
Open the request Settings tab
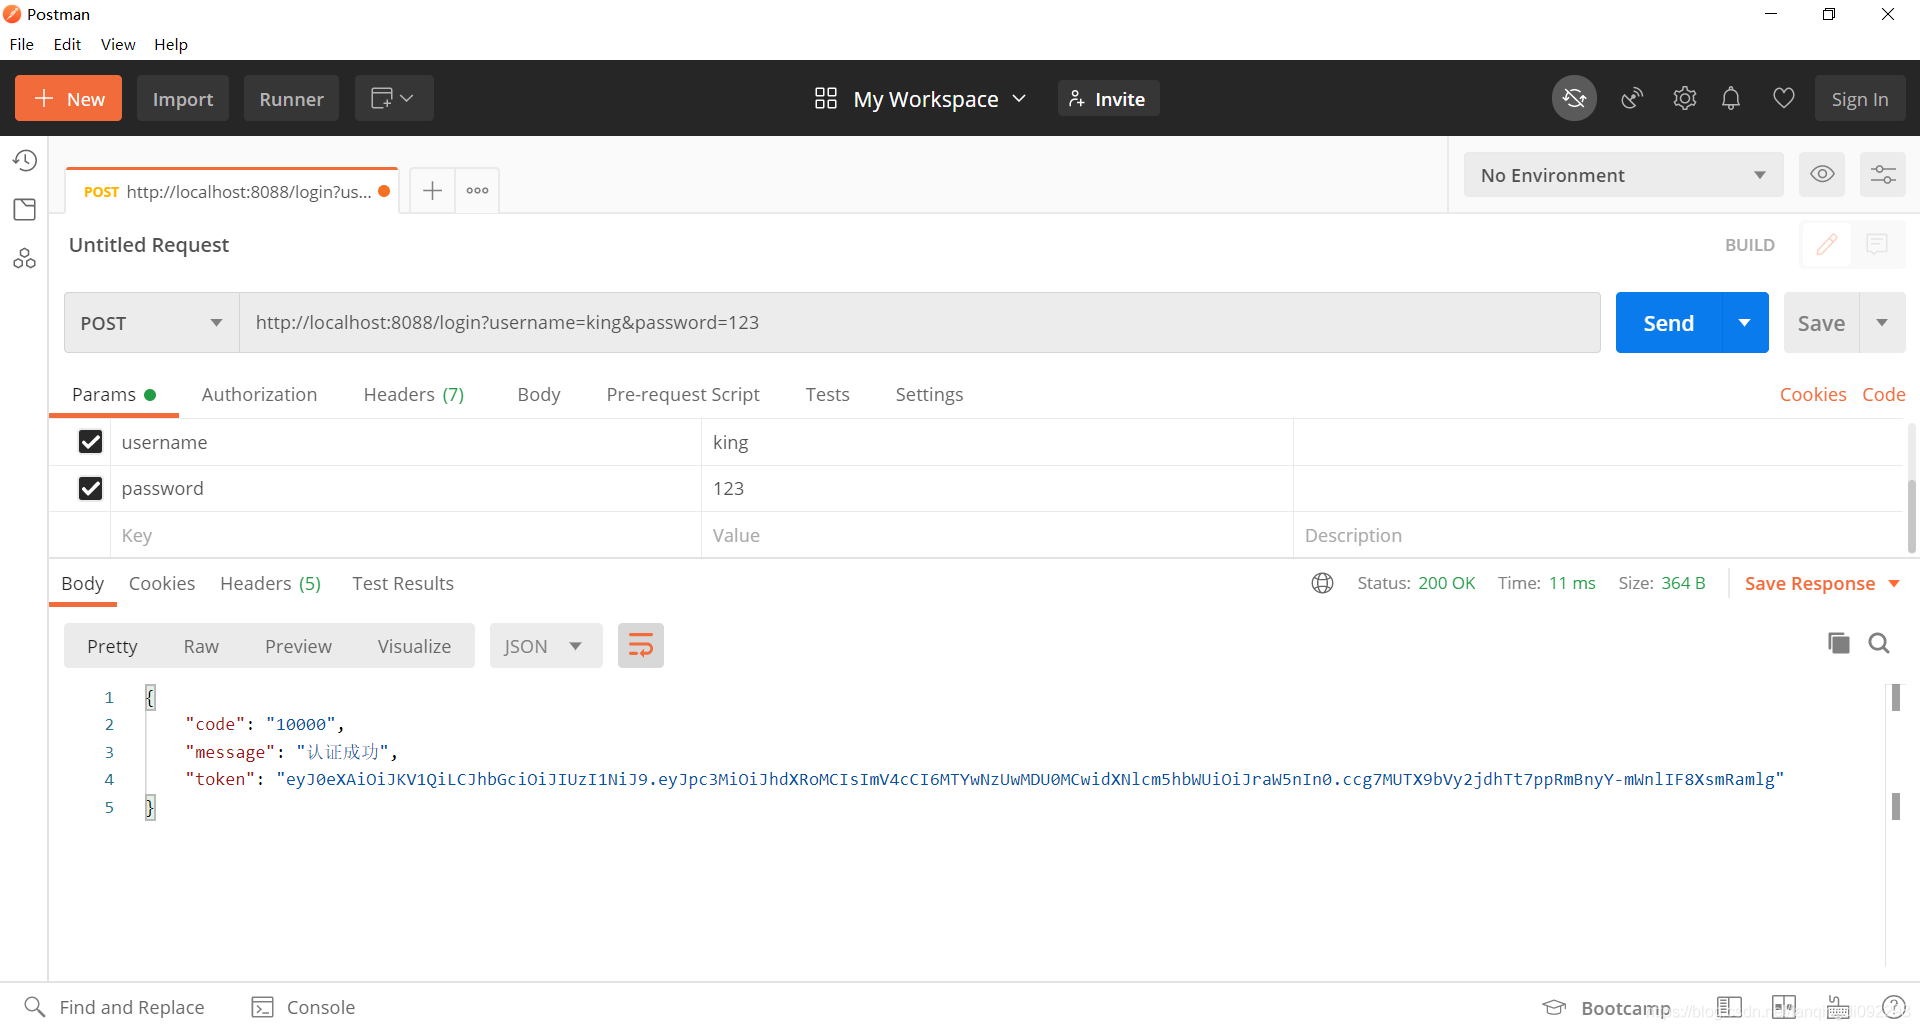pyautogui.click(x=929, y=394)
